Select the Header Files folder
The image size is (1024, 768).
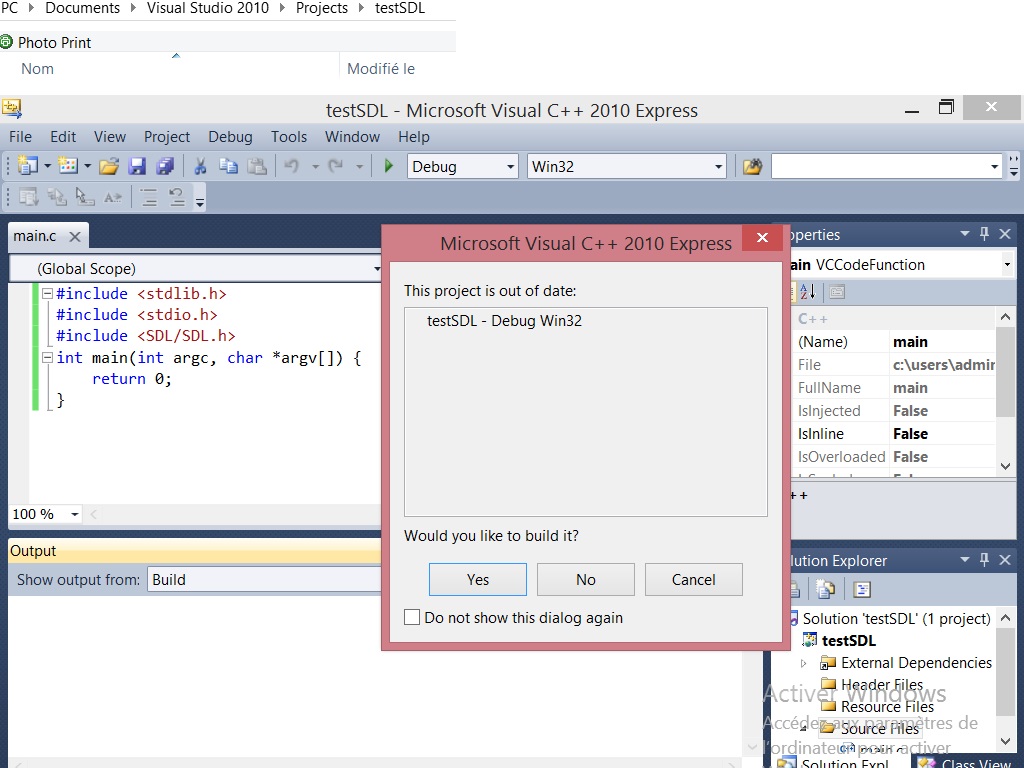point(882,684)
